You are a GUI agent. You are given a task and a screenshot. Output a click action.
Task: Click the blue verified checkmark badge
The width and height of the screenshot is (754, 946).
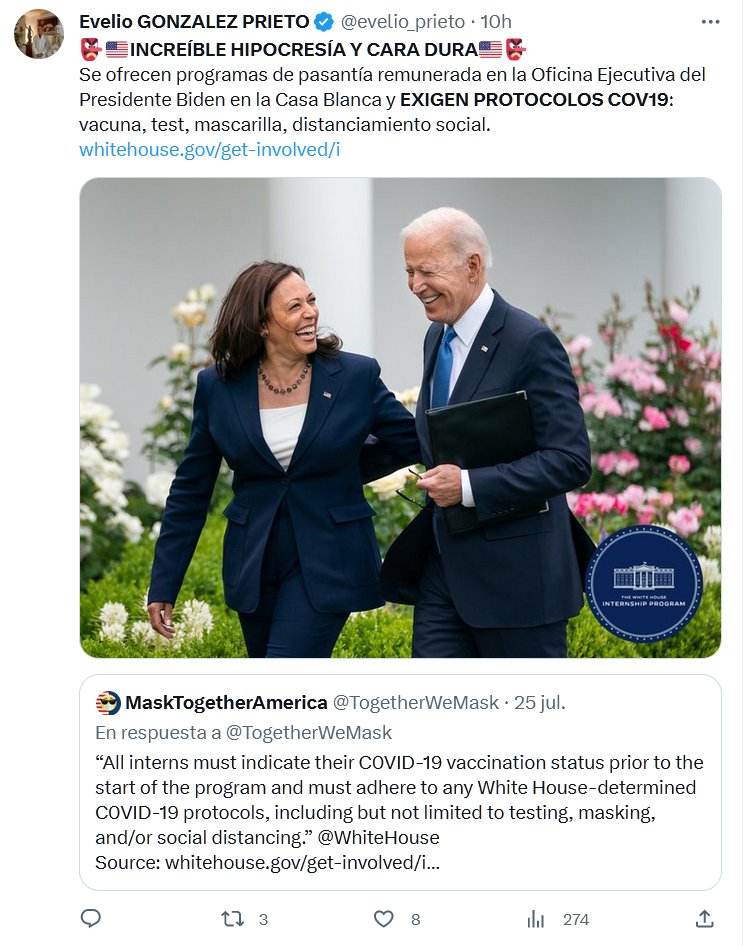click(324, 22)
